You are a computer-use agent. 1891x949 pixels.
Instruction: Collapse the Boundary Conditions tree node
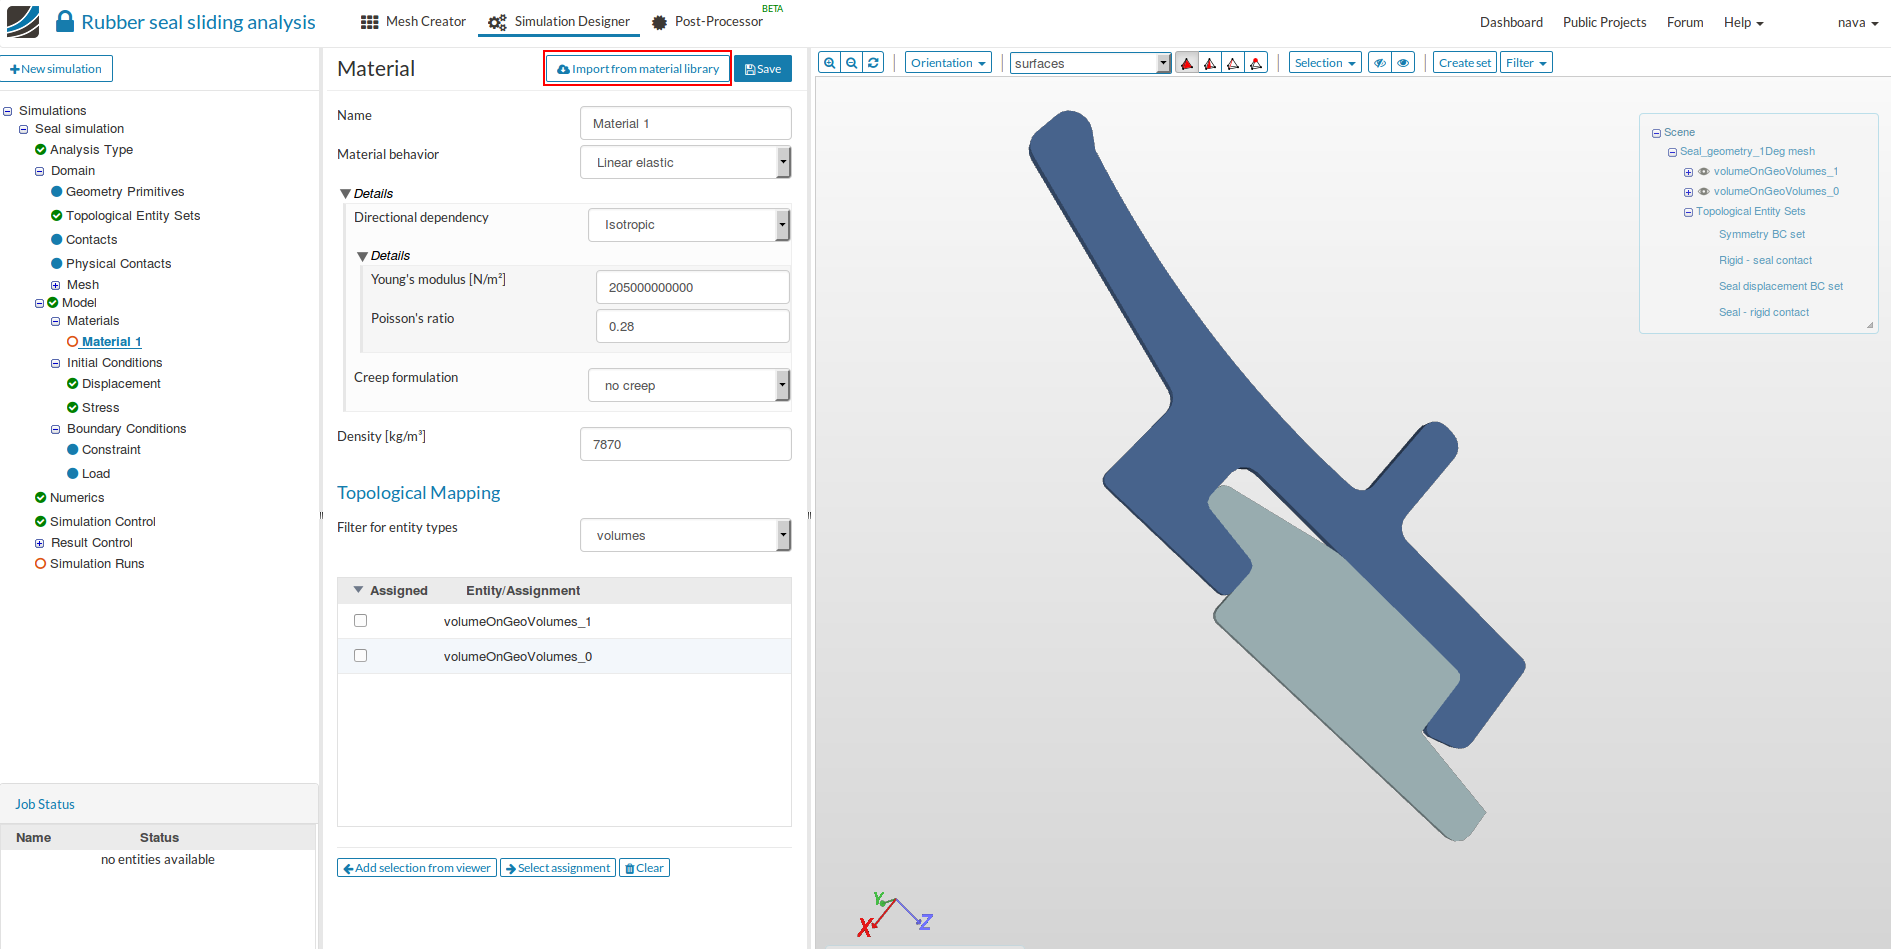pos(56,429)
